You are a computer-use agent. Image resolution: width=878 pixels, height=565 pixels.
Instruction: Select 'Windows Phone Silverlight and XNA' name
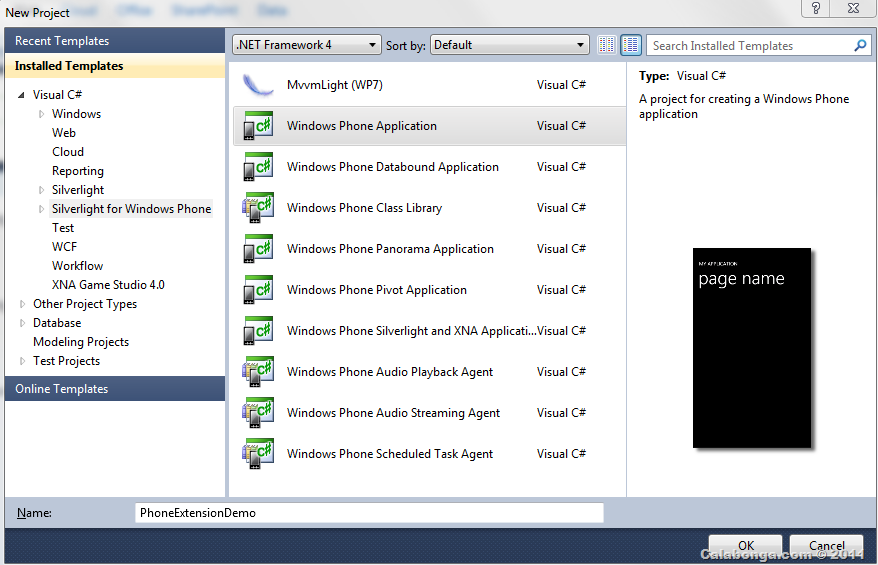click(411, 331)
